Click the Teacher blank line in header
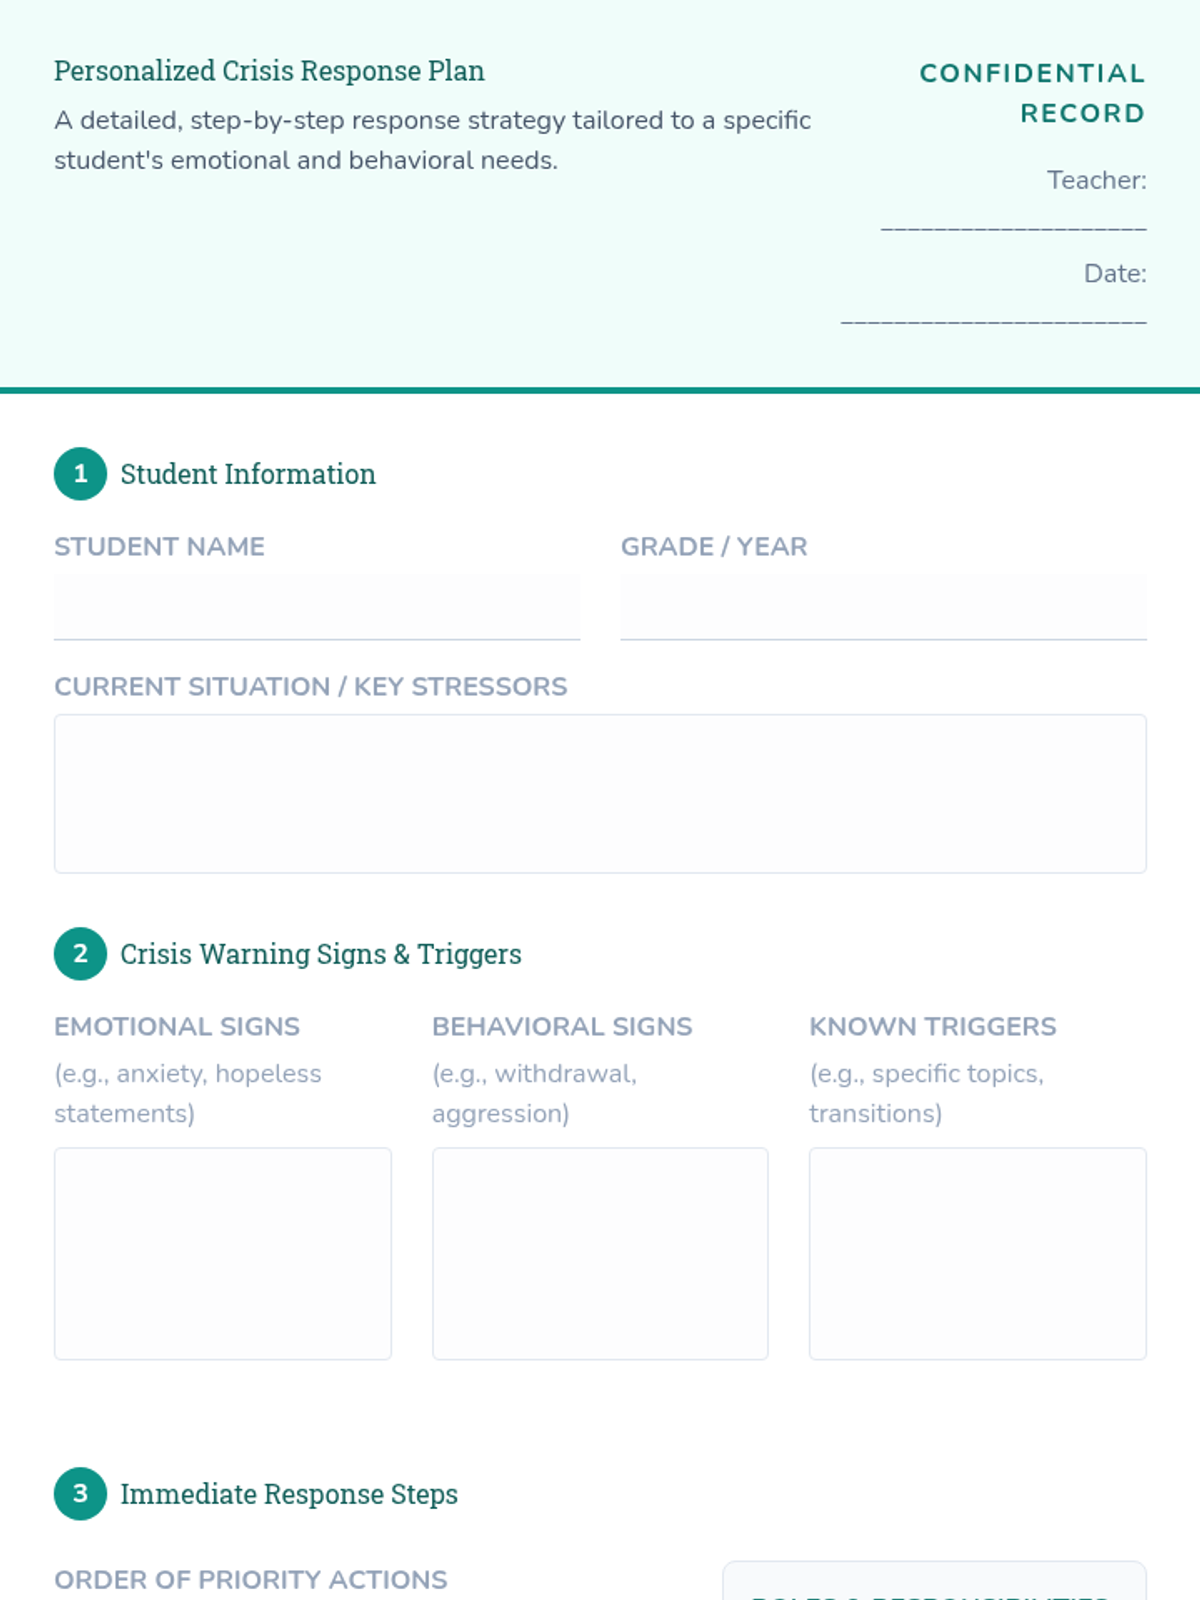 [1013, 226]
